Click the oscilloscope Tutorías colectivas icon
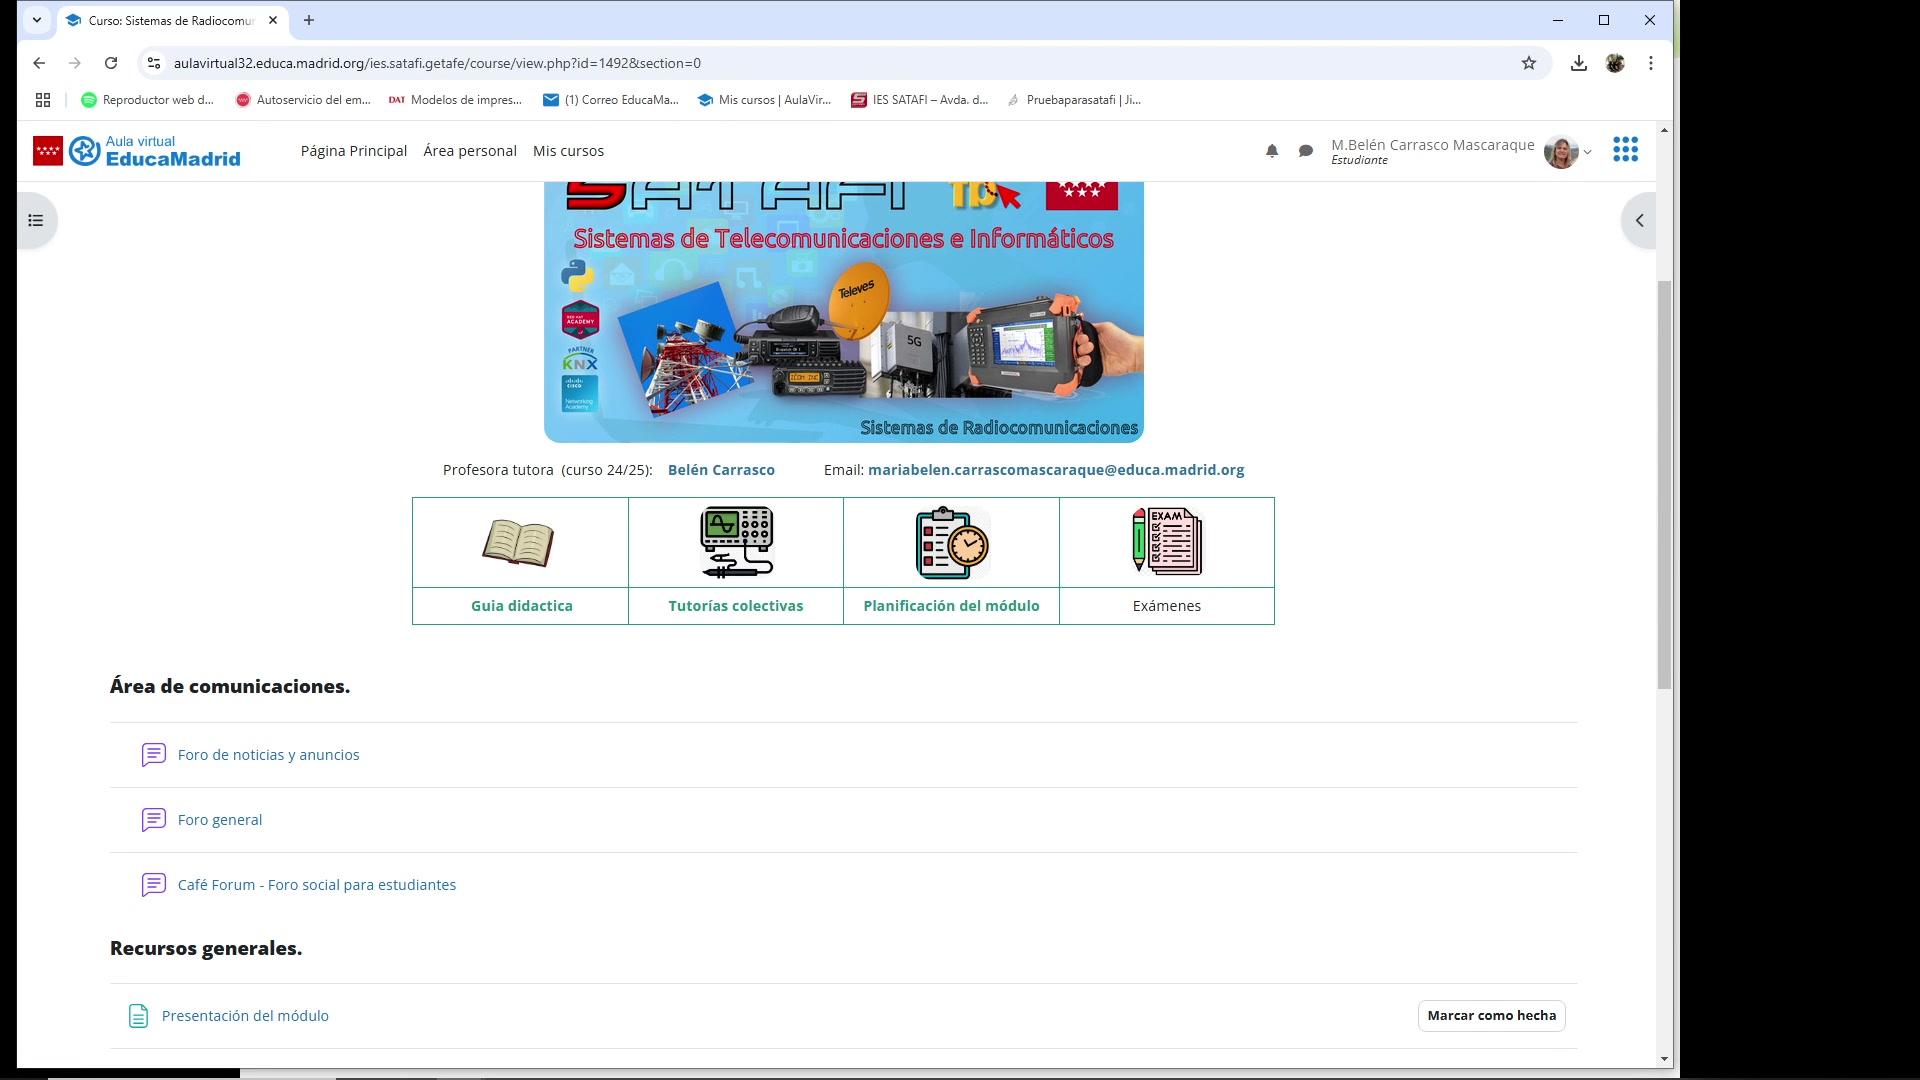 tap(736, 542)
